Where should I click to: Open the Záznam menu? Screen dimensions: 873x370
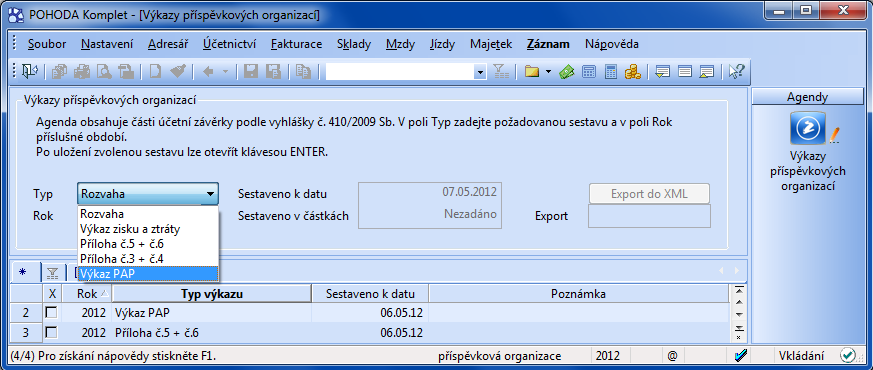pyautogui.click(x=548, y=44)
